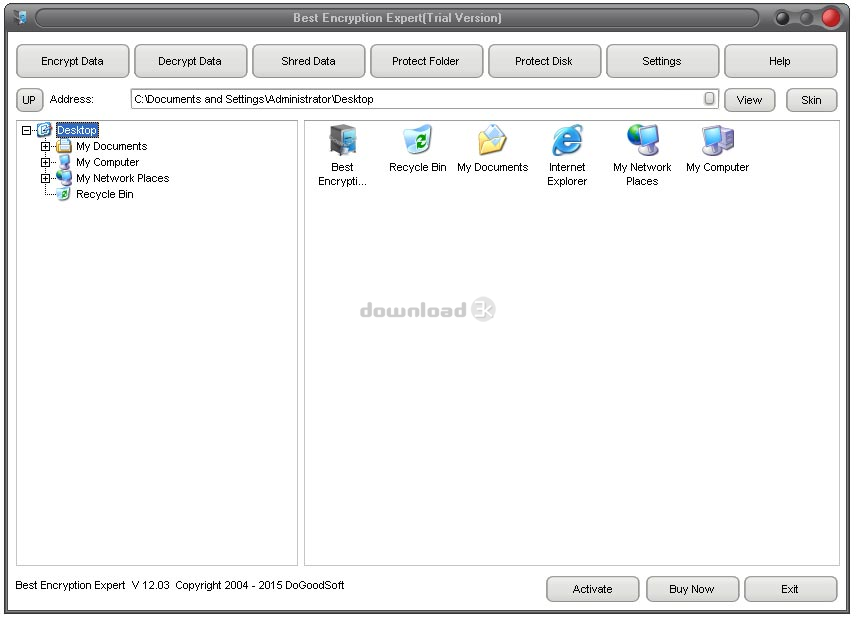The width and height of the screenshot is (857, 618).
Task: Click the red close button in title bar
Action: tap(831, 17)
